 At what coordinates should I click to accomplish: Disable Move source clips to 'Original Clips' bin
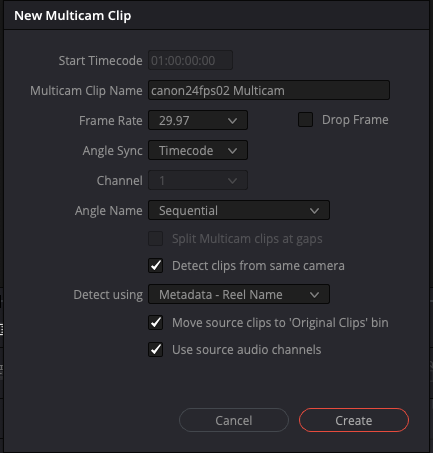click(156, 323)
